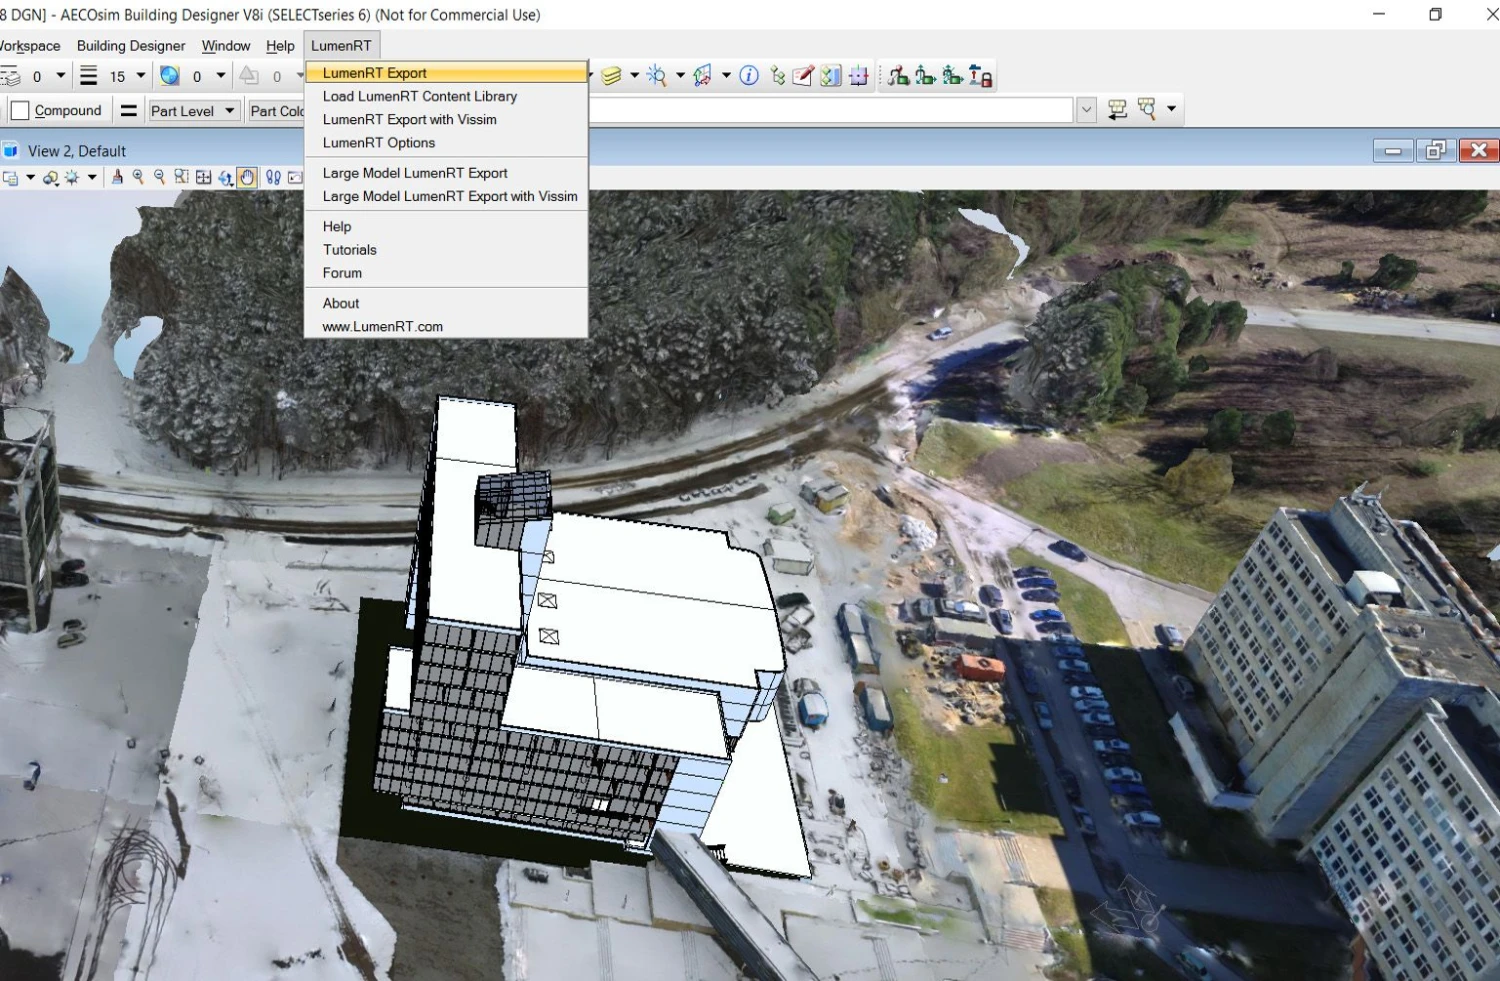Click the red pencil markup icon

(803, 76)
